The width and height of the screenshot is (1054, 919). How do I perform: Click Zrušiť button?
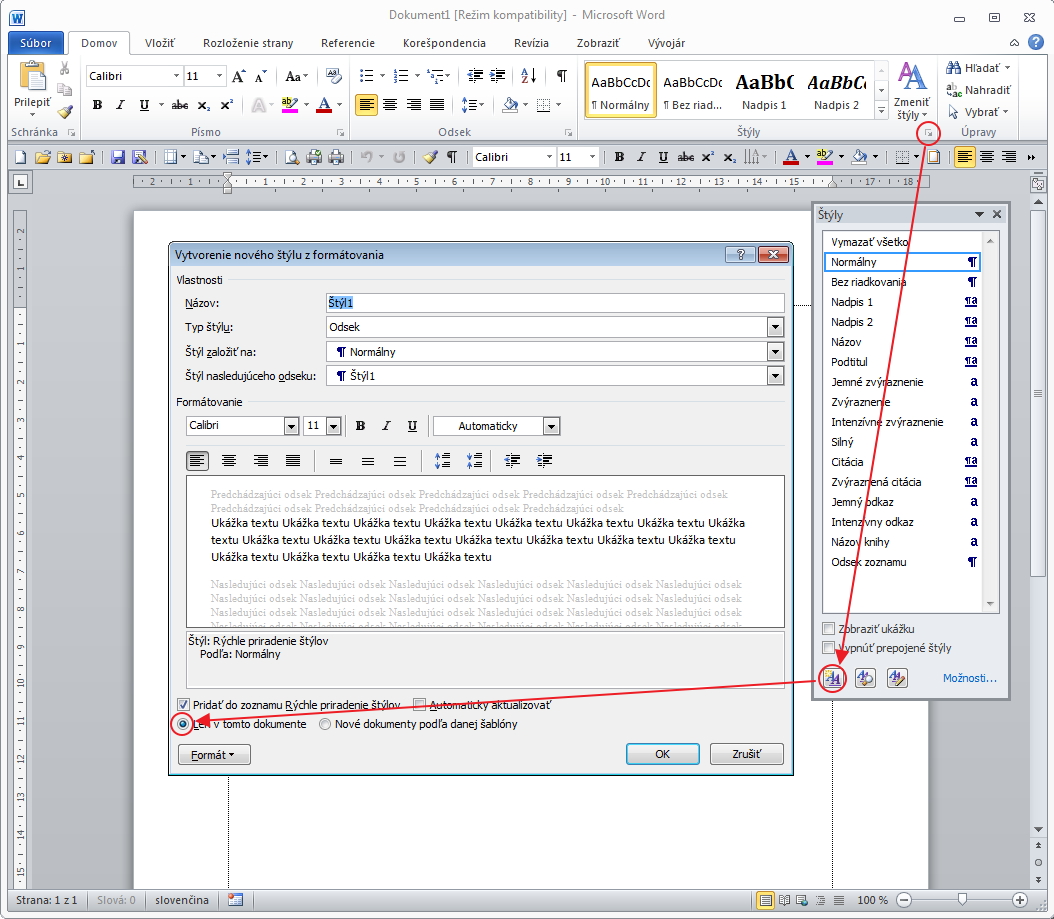pos(746,754)
